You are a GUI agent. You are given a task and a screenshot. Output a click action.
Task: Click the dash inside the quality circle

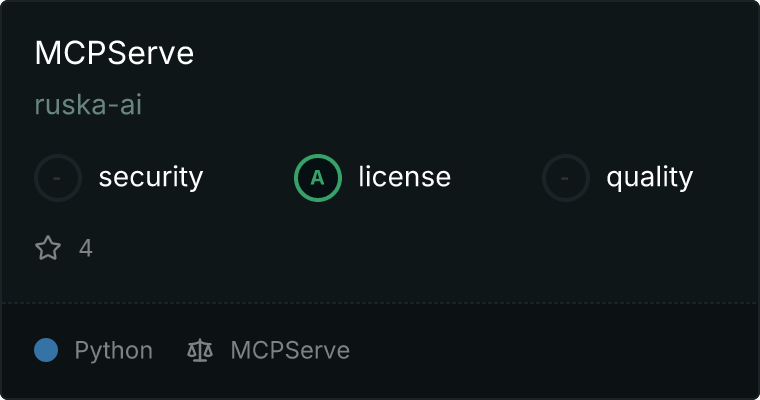(565, 178)
